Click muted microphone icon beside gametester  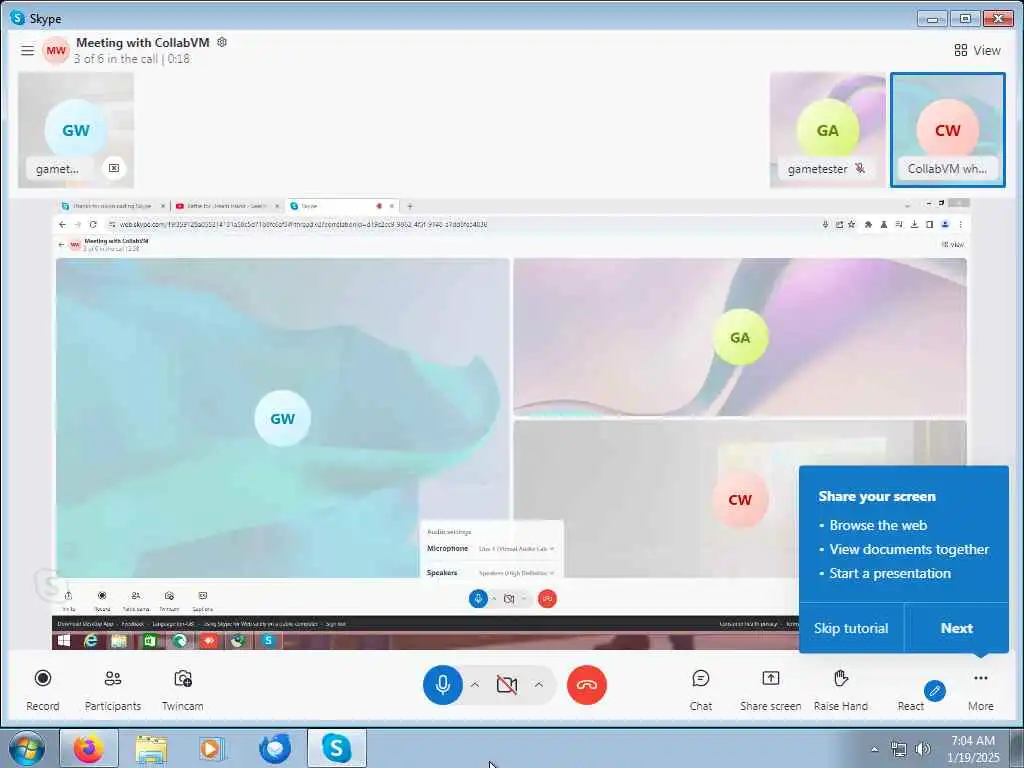tap(860, 168)
